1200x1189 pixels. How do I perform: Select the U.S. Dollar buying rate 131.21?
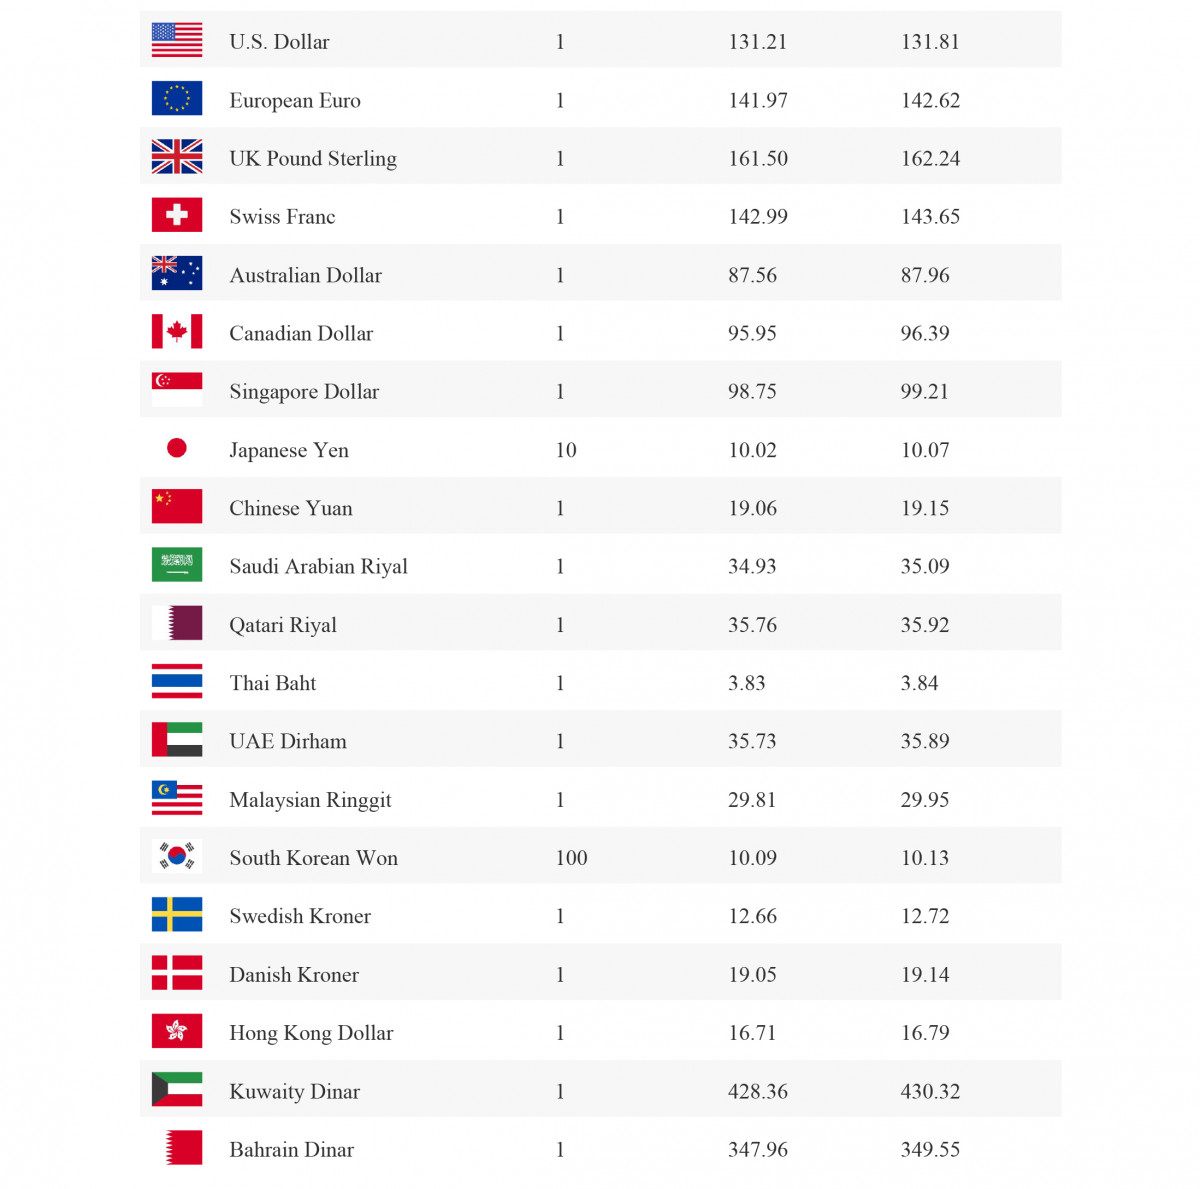coord(757,42)
